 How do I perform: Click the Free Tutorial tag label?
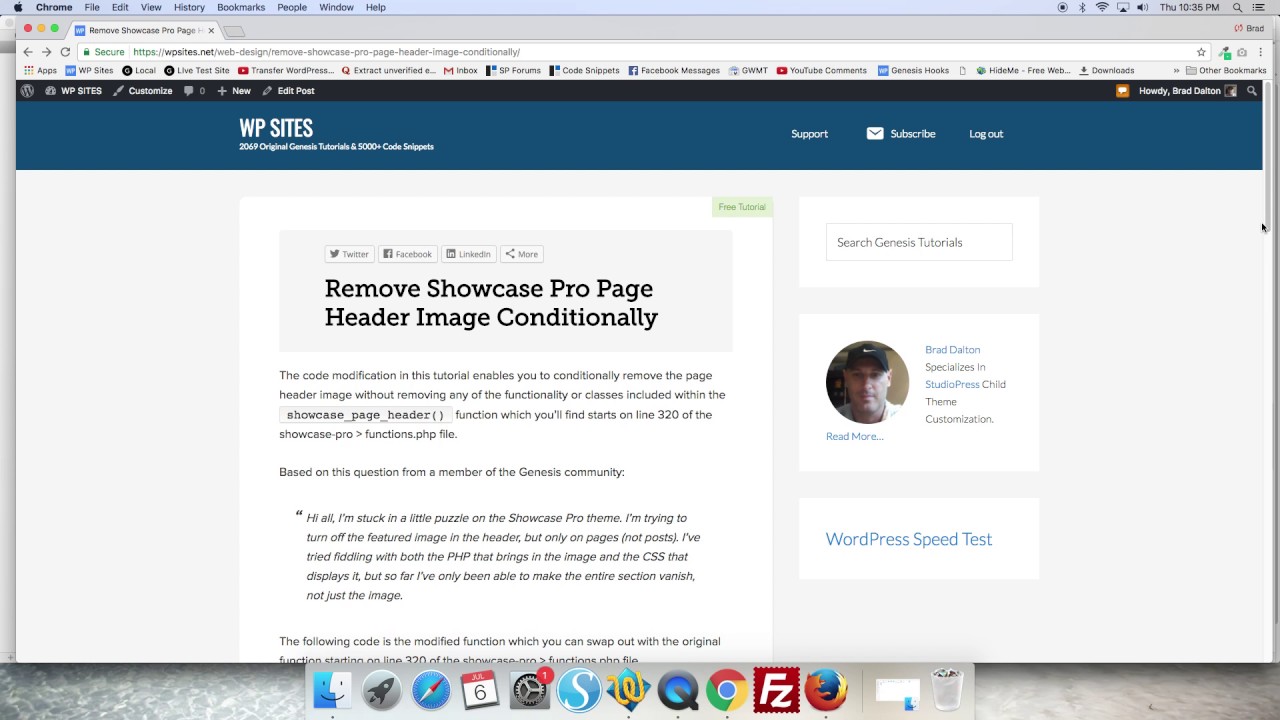point(742,207)
